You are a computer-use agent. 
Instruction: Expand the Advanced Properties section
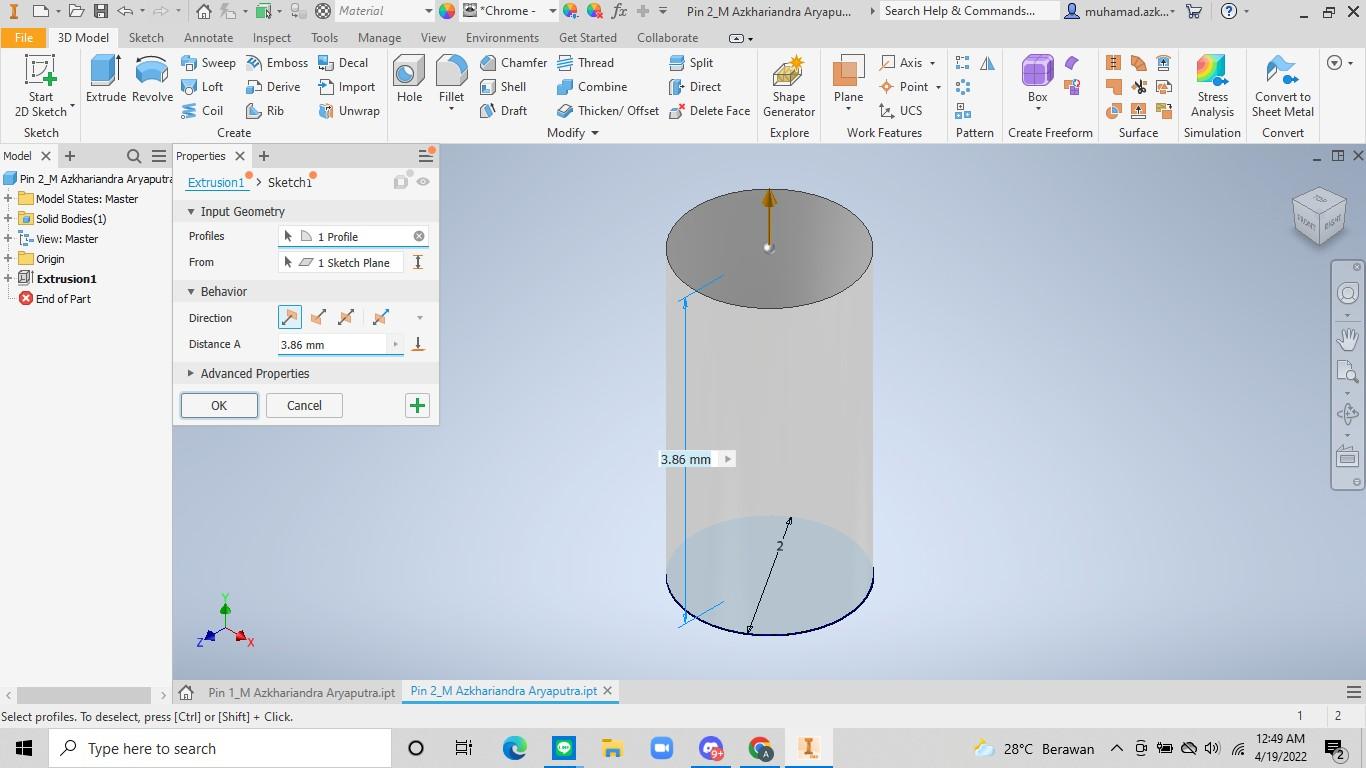[191, 373]
